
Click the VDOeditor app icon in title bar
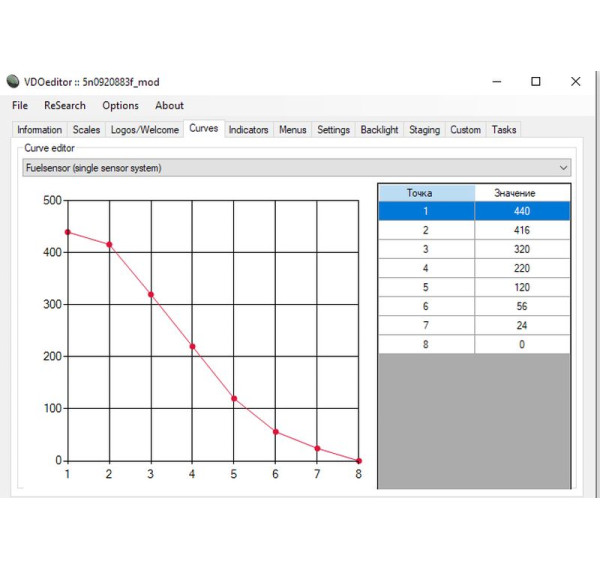13,82
